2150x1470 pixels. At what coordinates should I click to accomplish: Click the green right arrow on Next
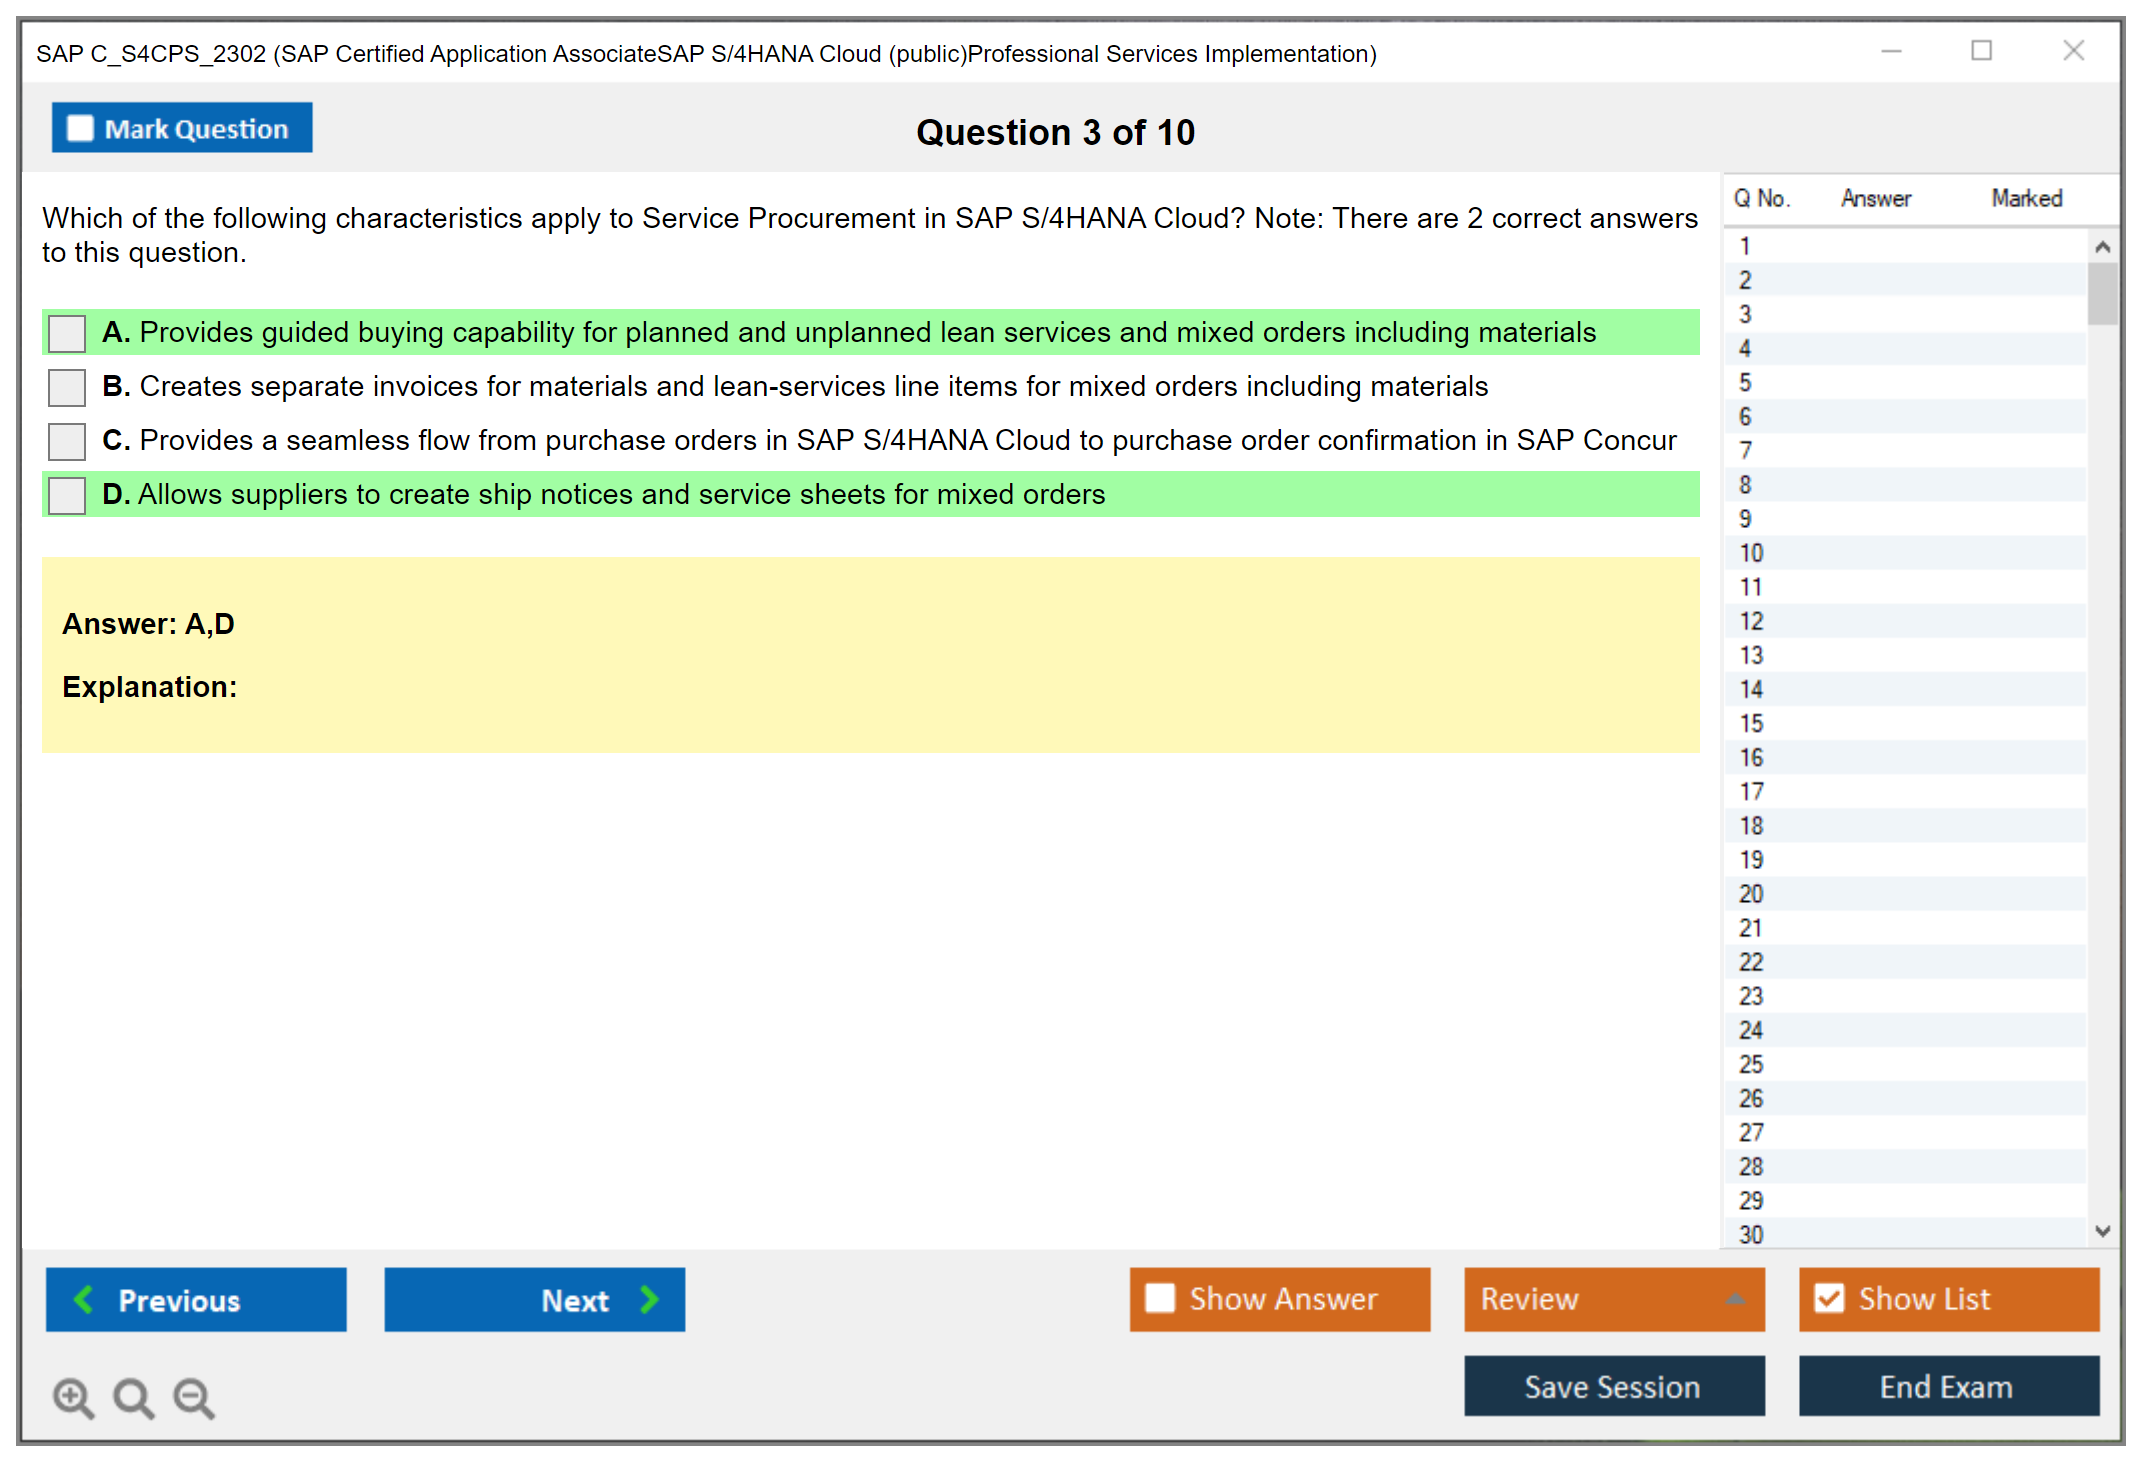click(x=649, y=1299)
